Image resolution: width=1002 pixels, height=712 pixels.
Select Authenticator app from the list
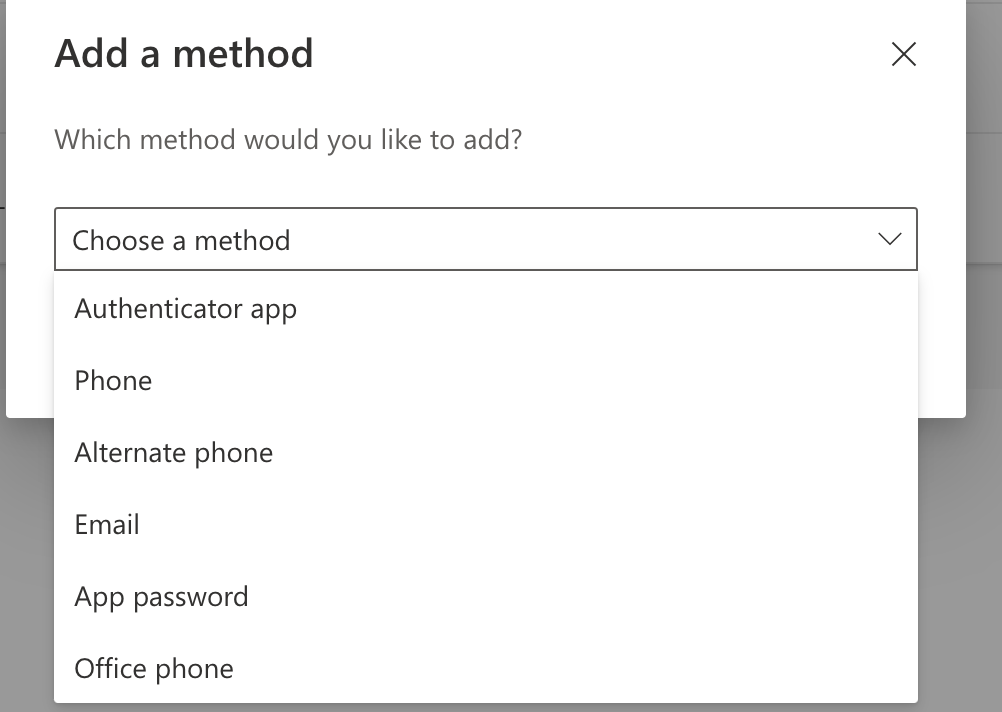pyautogui.click(x=186, y=308)
